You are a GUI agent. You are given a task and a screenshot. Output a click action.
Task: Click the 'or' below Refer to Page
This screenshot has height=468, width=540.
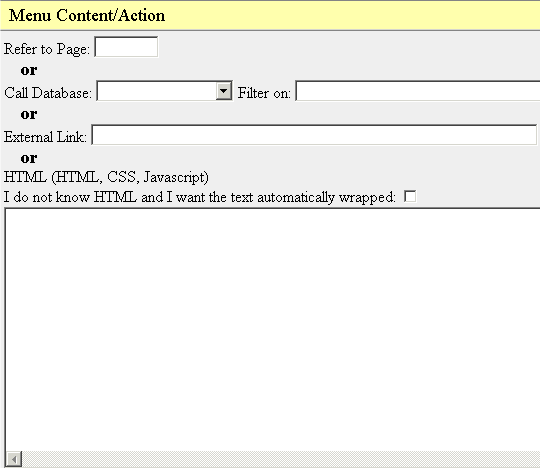coord(29,70)
